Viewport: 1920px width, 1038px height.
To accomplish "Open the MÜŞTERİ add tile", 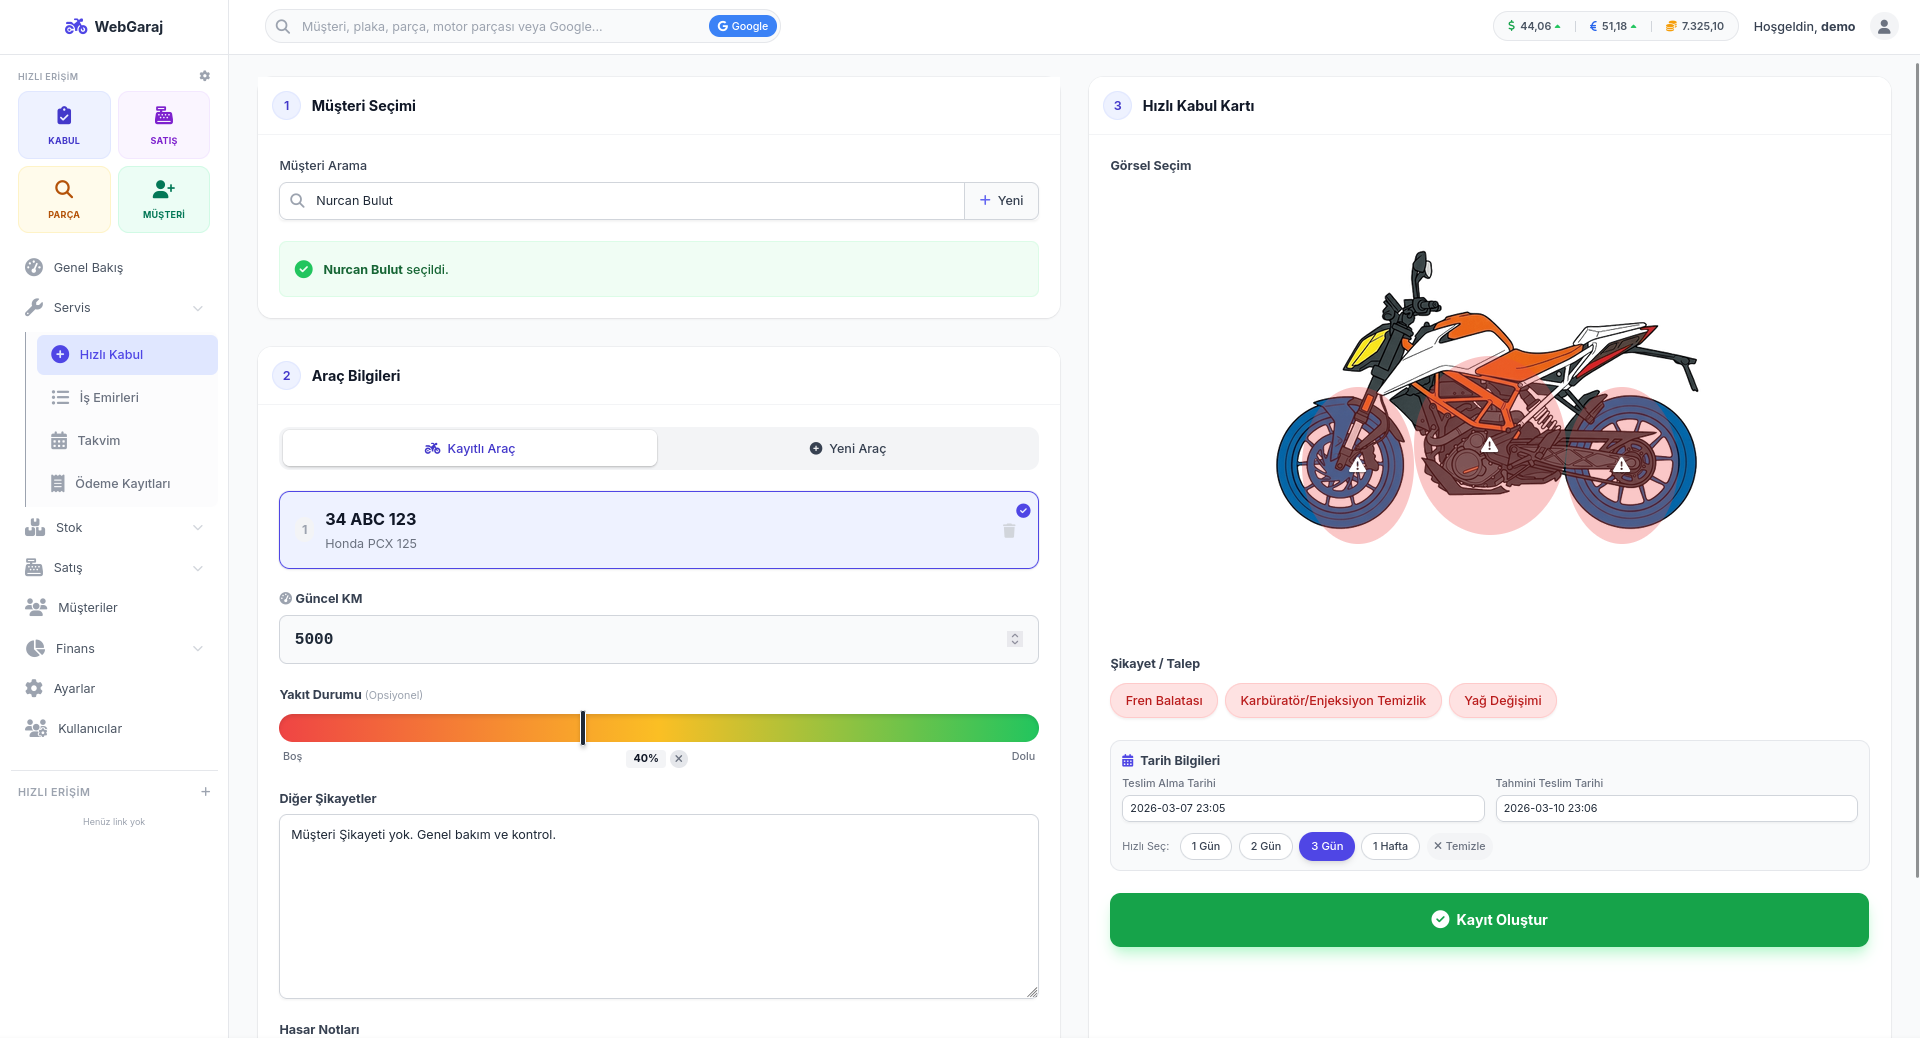I will [x=164, y=199].
